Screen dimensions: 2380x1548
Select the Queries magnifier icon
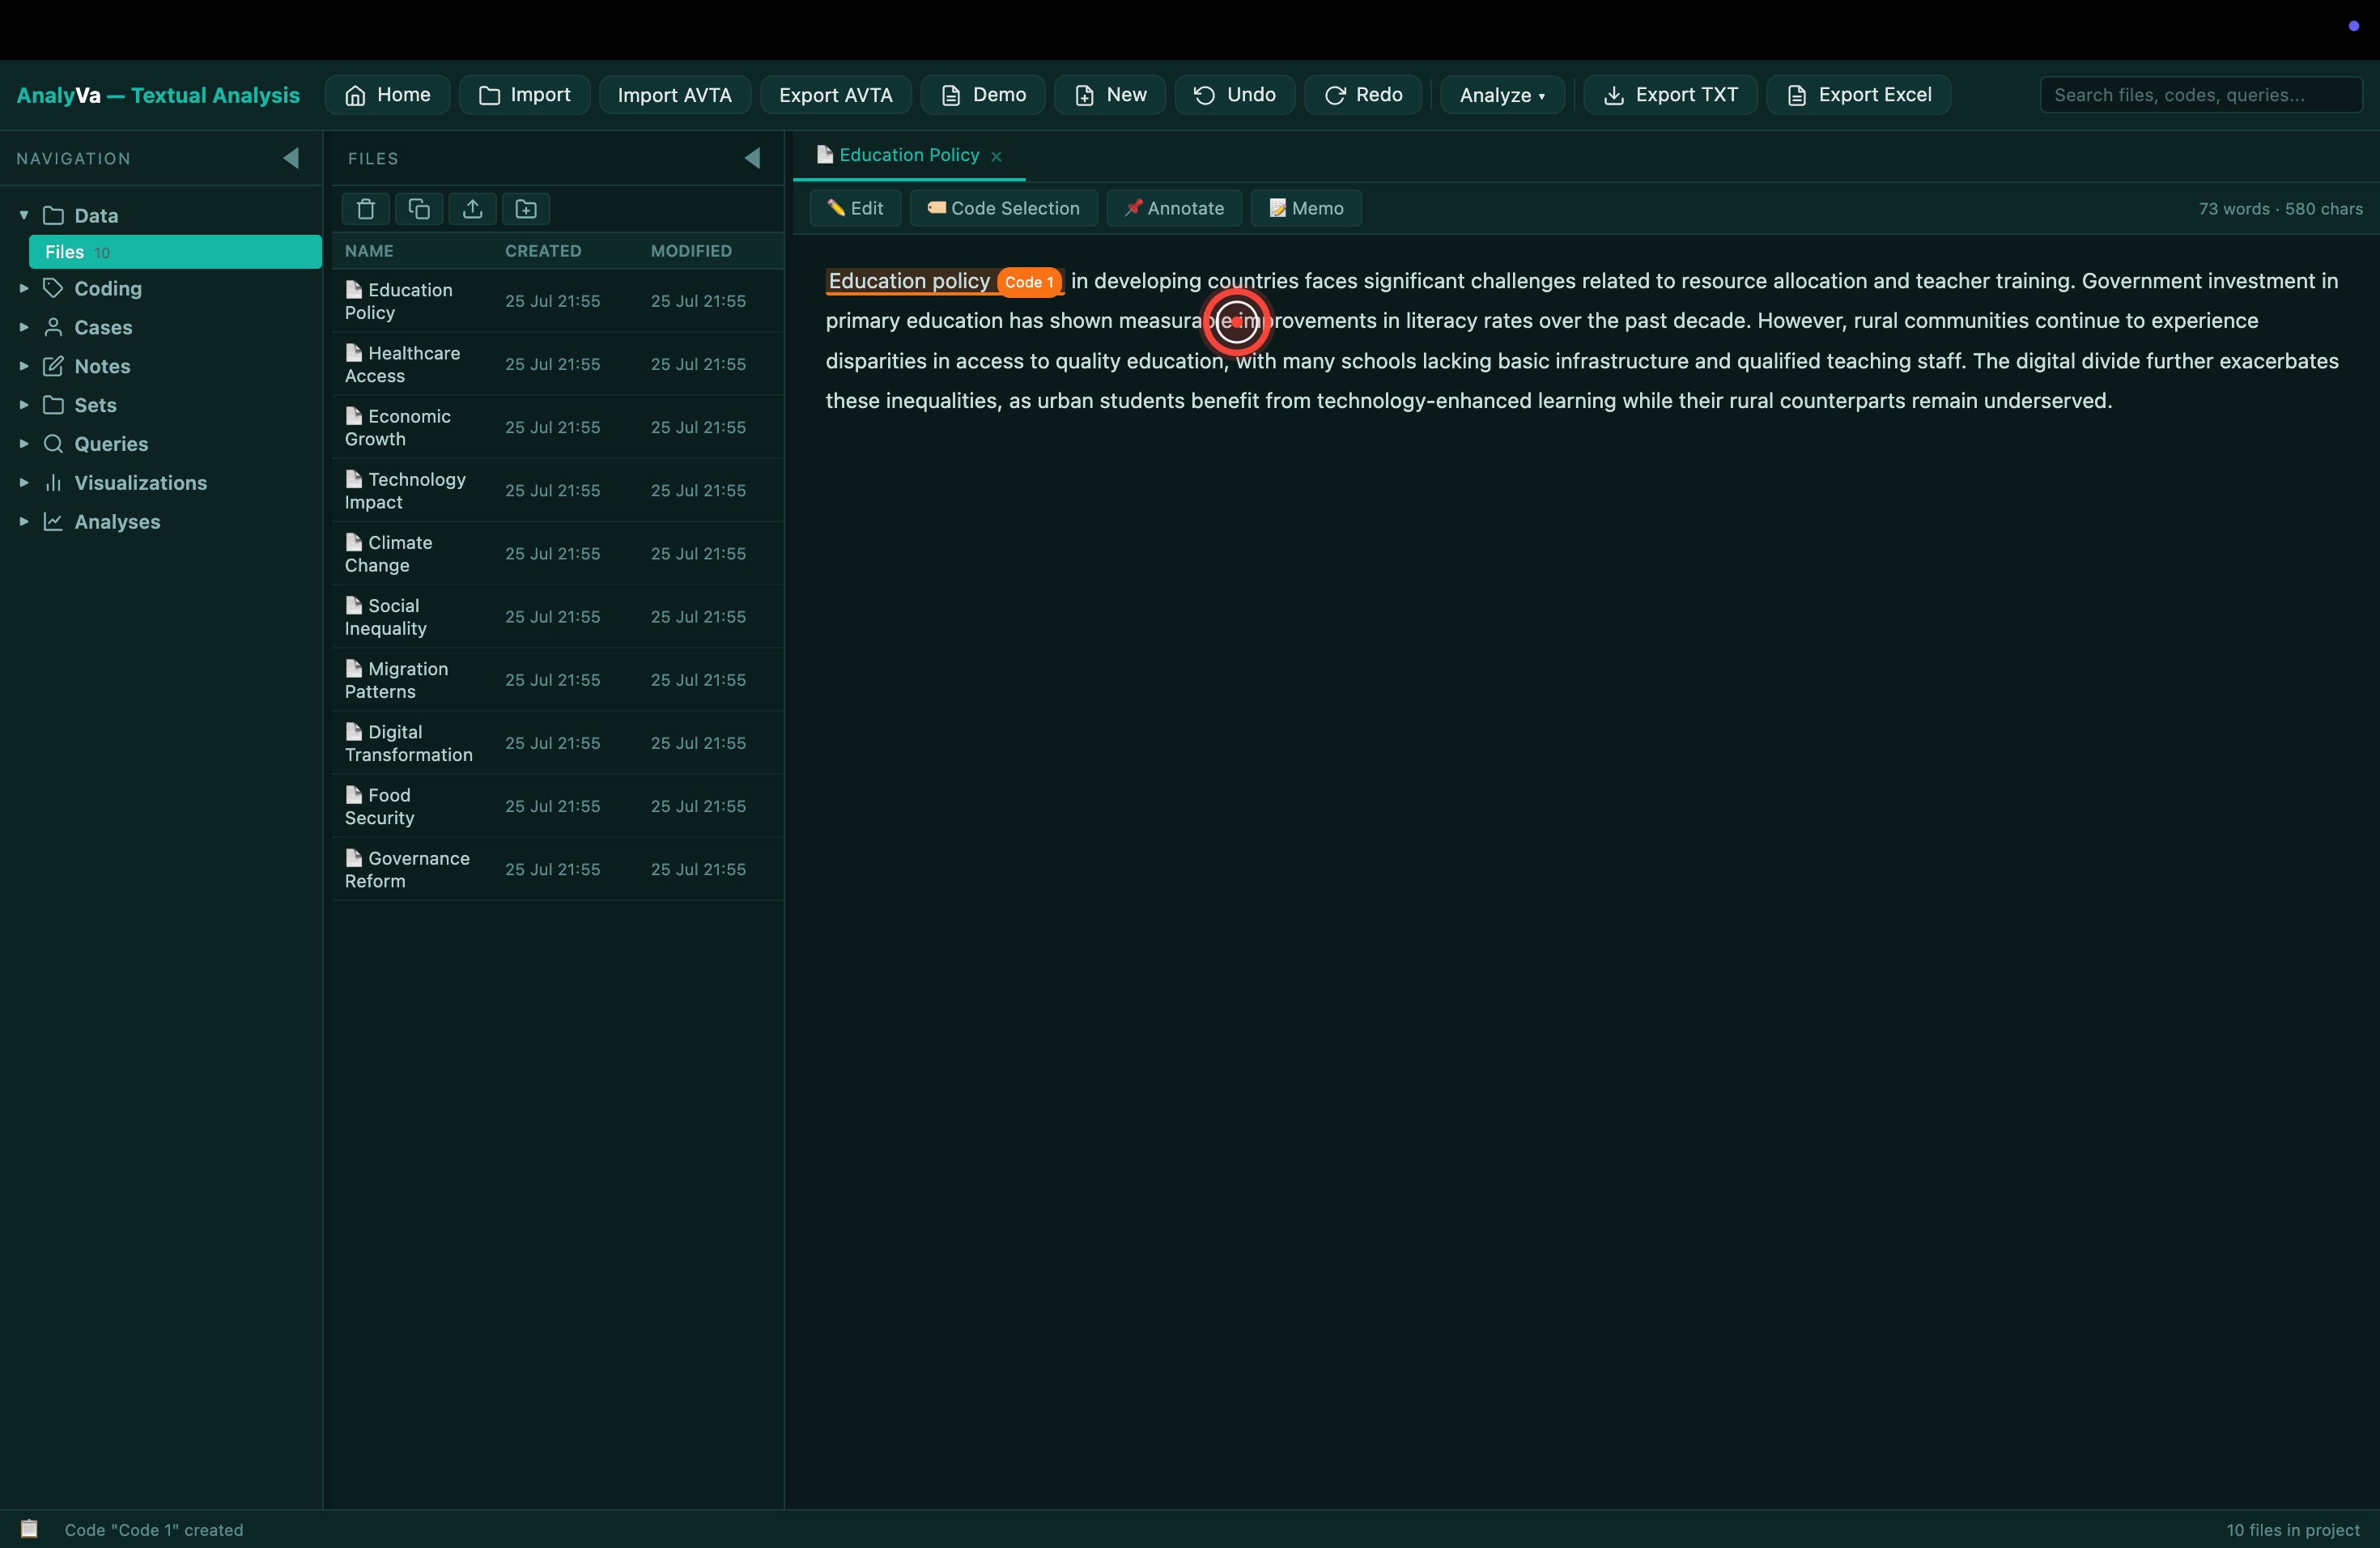pos(54,444)
